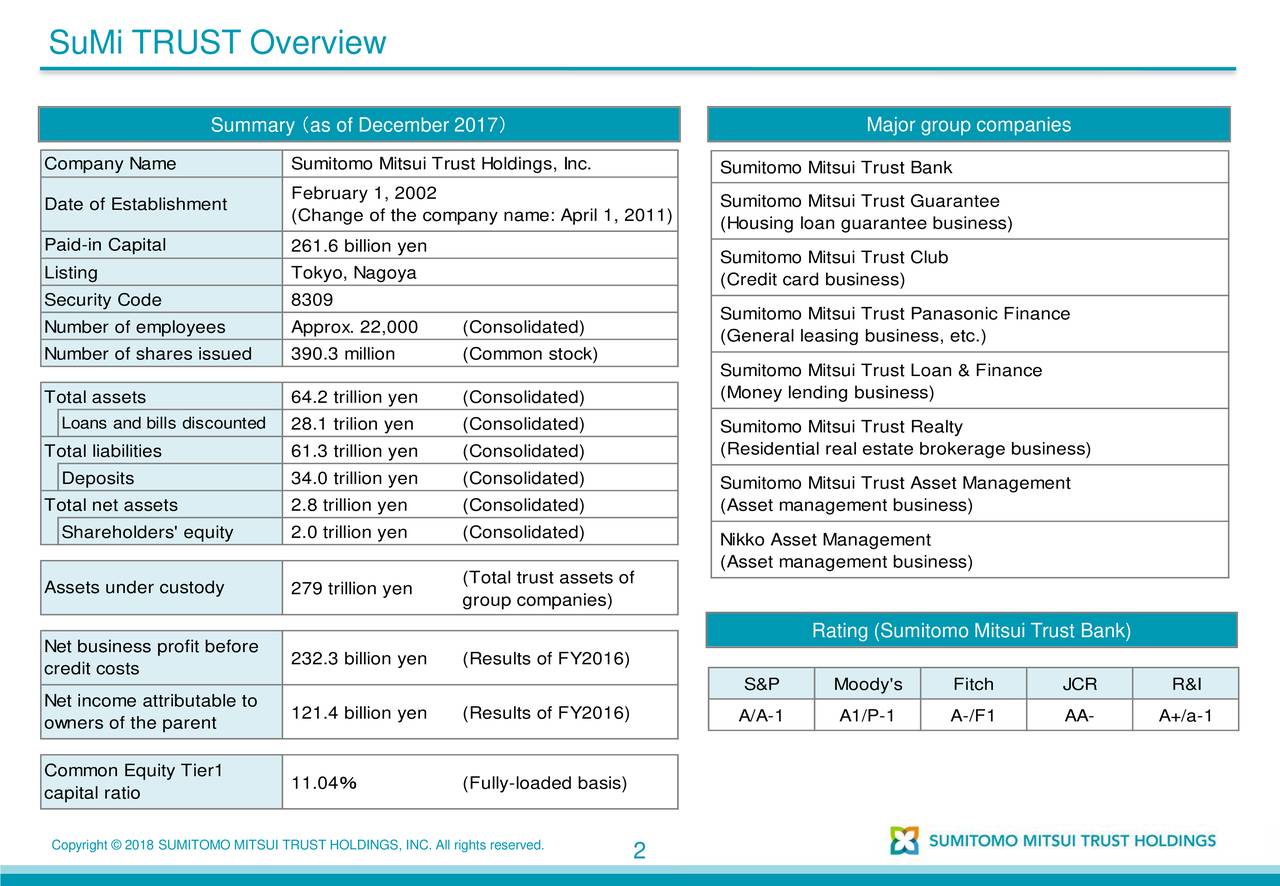Viewport: 1280px width, 886px height.
Task: Select the 'Summary (as of December 2017)' header
Action: (359, 125)
